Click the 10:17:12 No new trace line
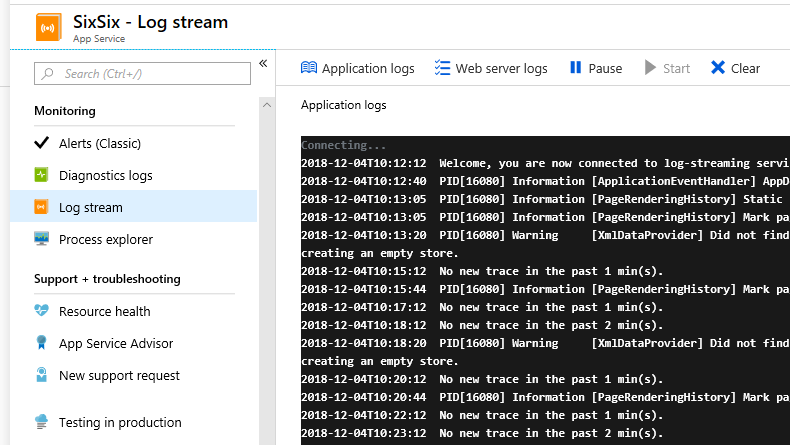This screenshot has height=445, width=790. pos(482,307)
